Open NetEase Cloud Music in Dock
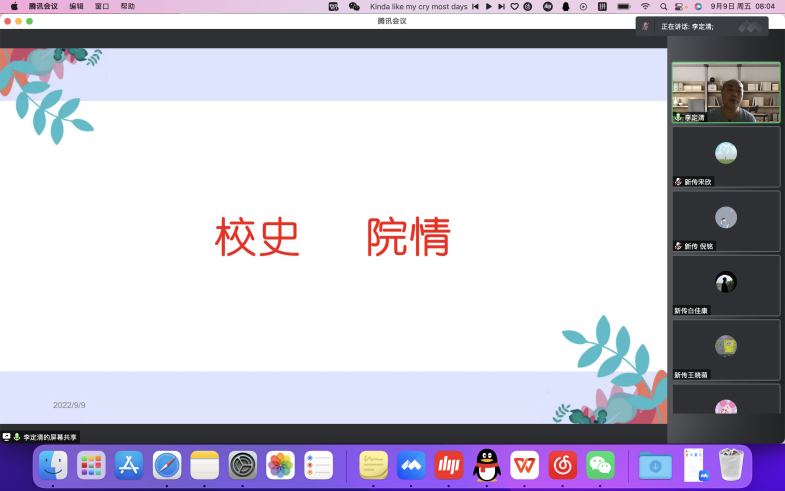 (563, 465)
